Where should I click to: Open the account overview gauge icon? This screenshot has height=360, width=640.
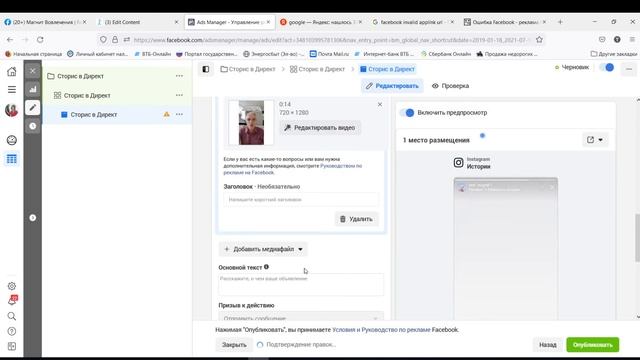pyautogui.click(x=11, y=140)
